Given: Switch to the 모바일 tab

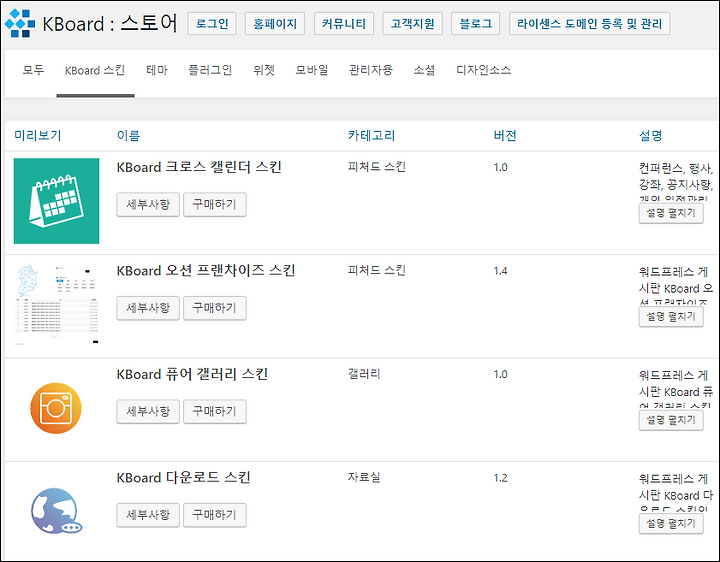Looking at the screenshot, I should (312, 70).
